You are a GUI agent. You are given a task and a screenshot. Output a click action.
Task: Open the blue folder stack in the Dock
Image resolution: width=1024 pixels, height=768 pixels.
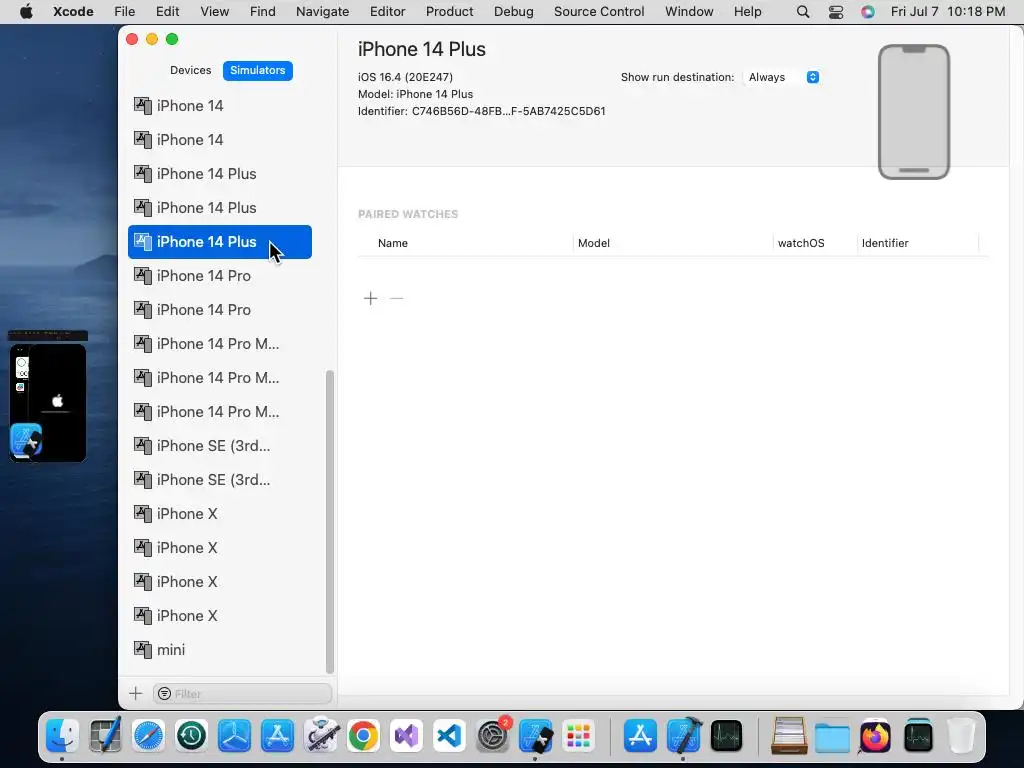(x=832, y=736)
